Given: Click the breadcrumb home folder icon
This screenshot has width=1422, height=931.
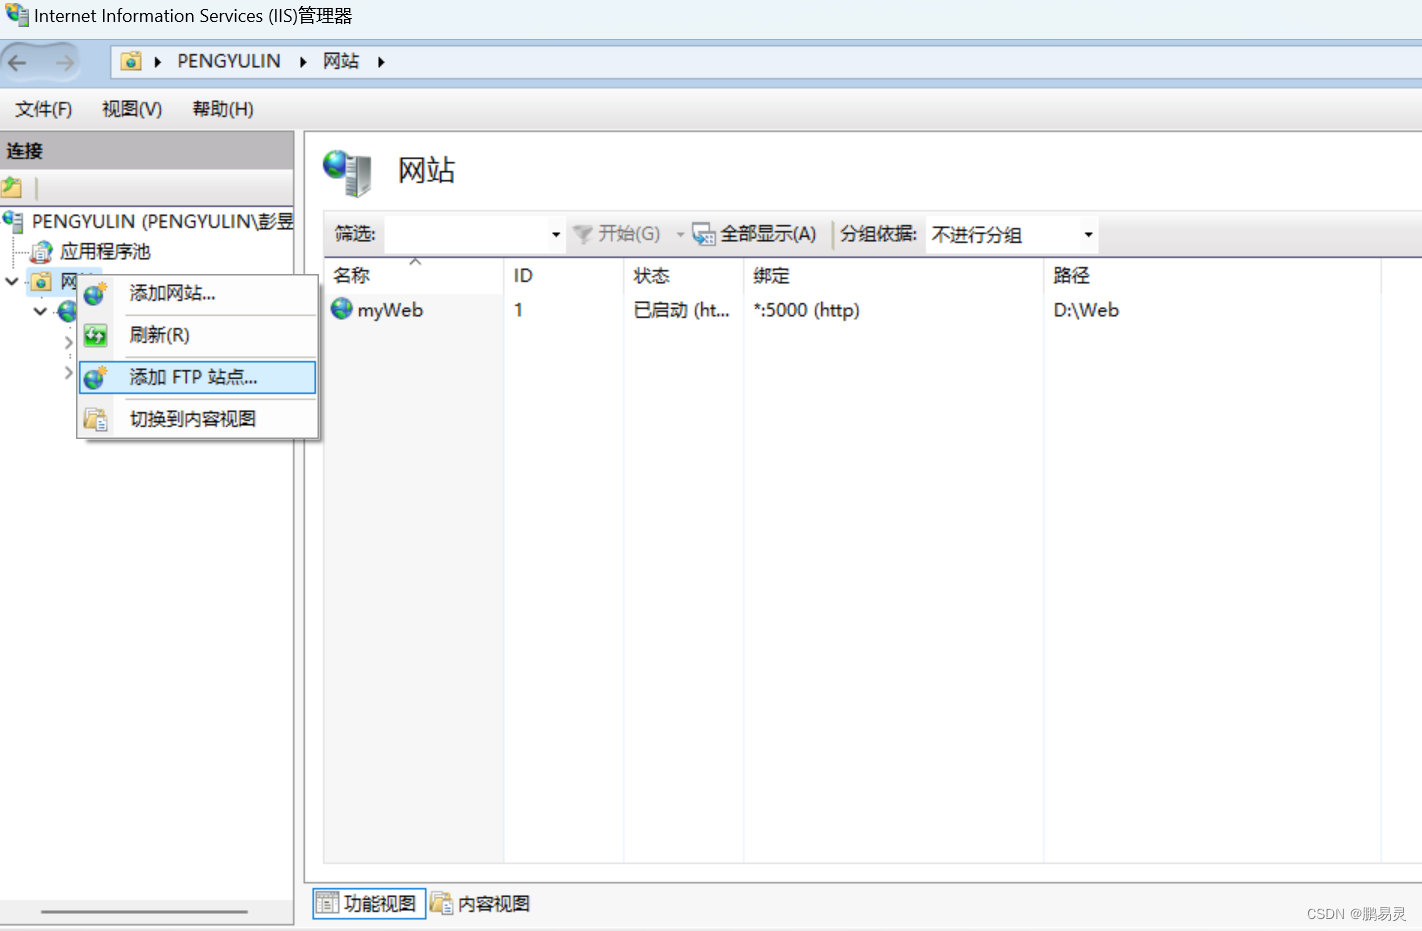Looking at the screenshot, I should 131,62.
